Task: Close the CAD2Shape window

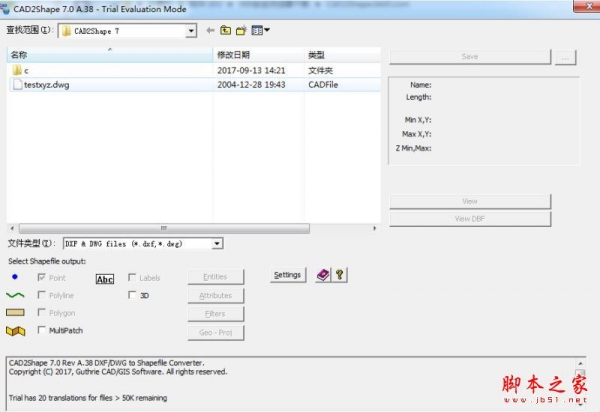Action: pos(589,6)
